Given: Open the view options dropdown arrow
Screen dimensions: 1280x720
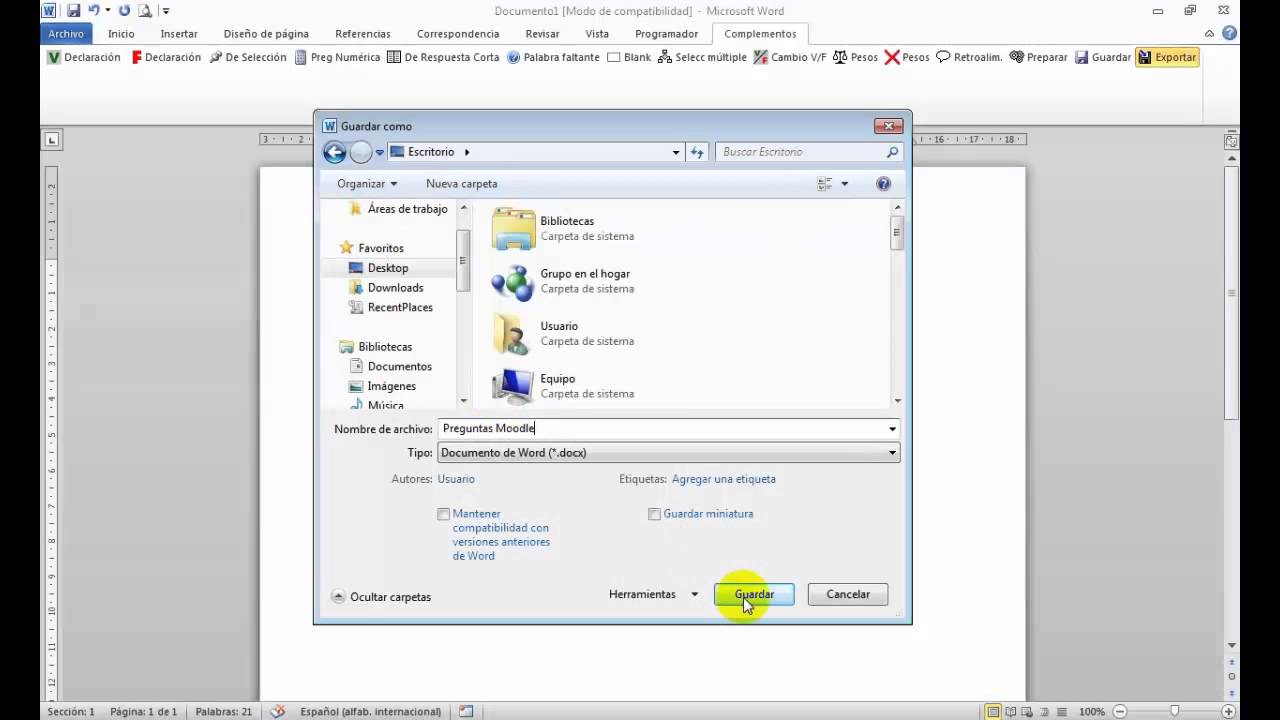Looking at the screenshot, I should tap(844, 184).
